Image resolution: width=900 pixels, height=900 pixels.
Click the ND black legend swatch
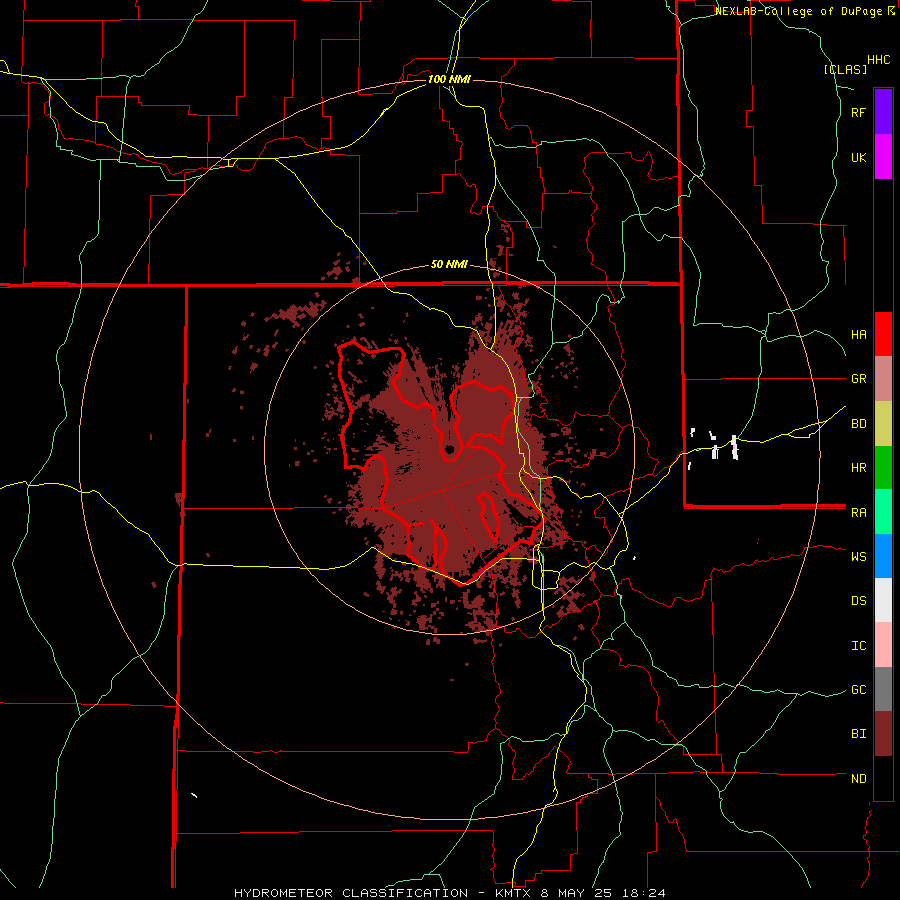[x=883, y=778]
